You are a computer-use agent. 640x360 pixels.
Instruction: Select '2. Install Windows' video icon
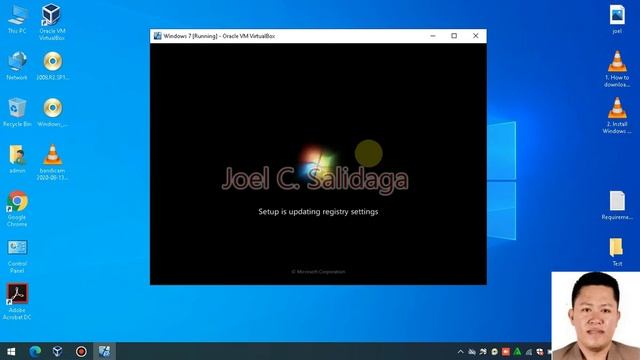(x=617, y=116)
